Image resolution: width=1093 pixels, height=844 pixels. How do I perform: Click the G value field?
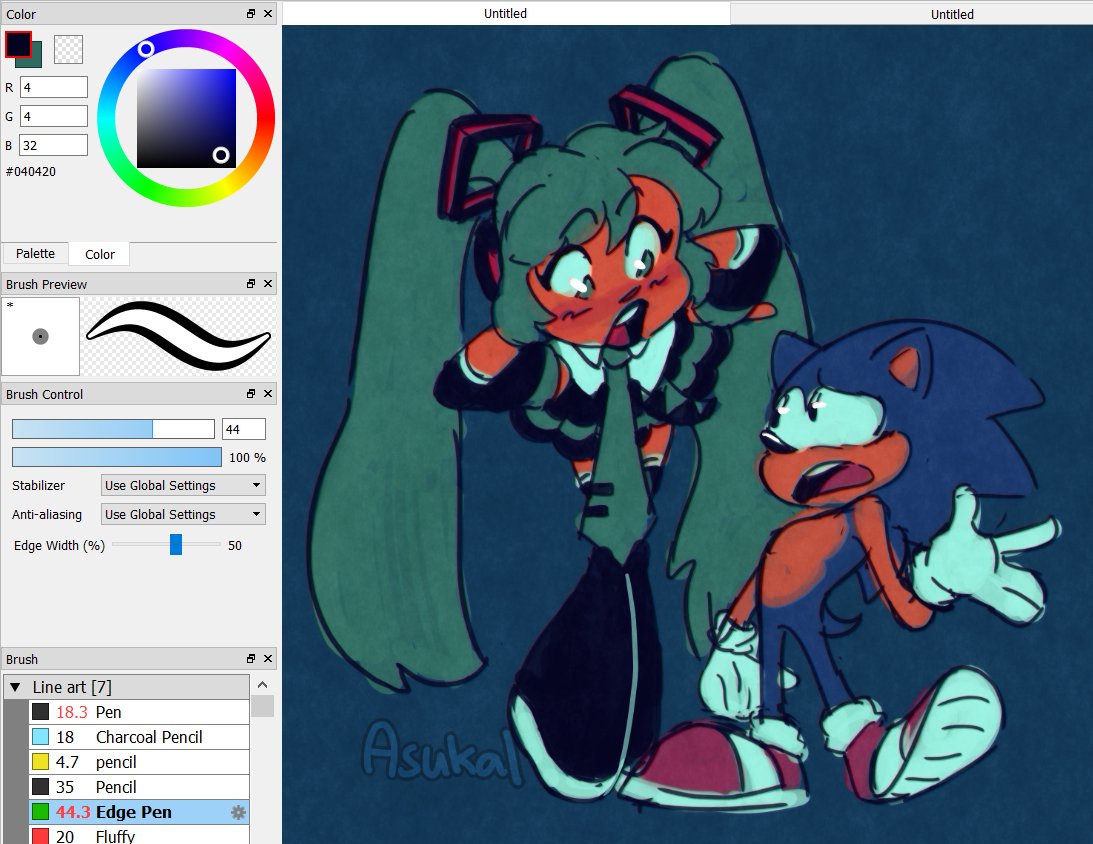tap(54, 116)
